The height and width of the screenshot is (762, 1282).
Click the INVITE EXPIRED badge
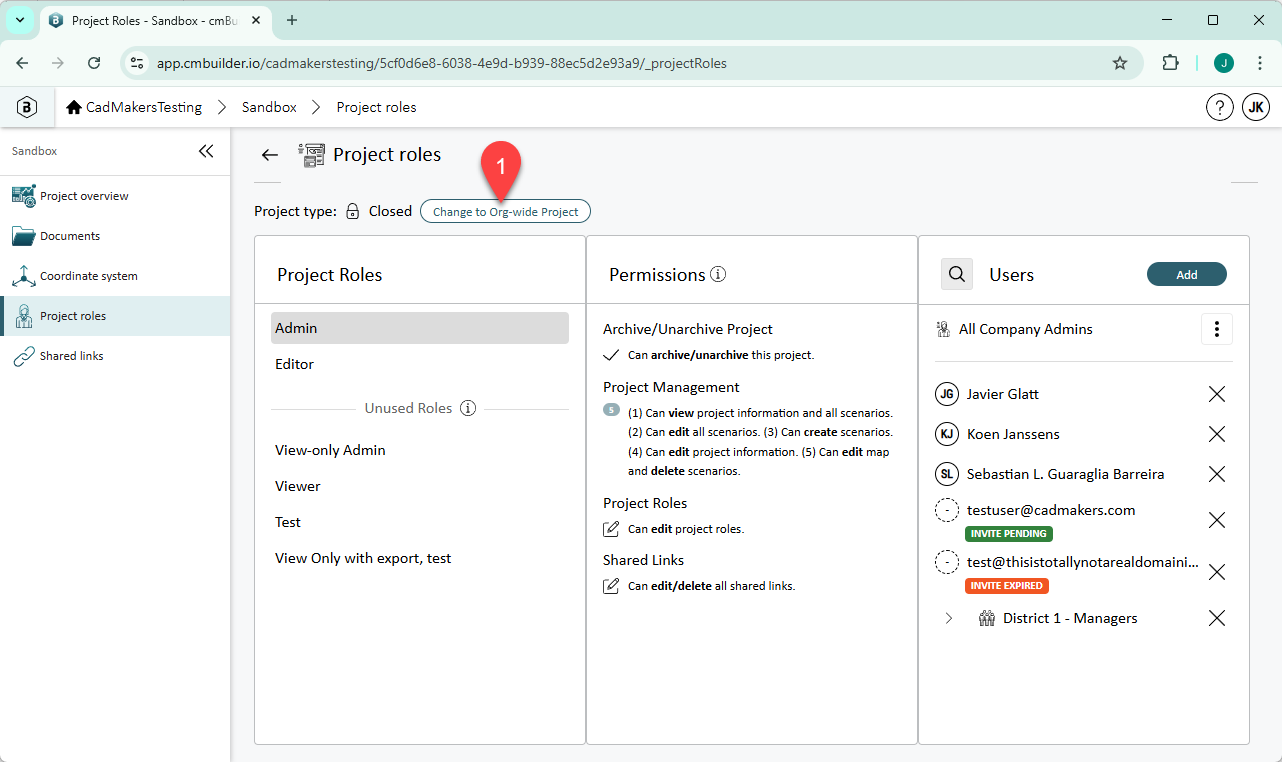[x=1007, y=586]
